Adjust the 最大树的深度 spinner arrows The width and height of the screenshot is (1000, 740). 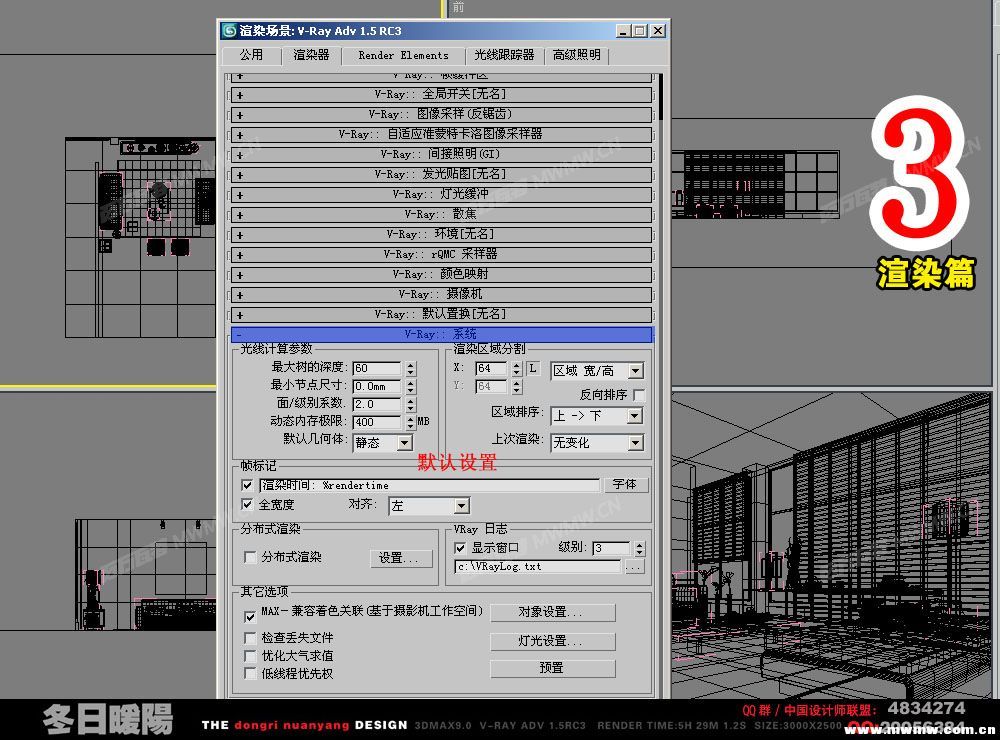pos(410,368)
